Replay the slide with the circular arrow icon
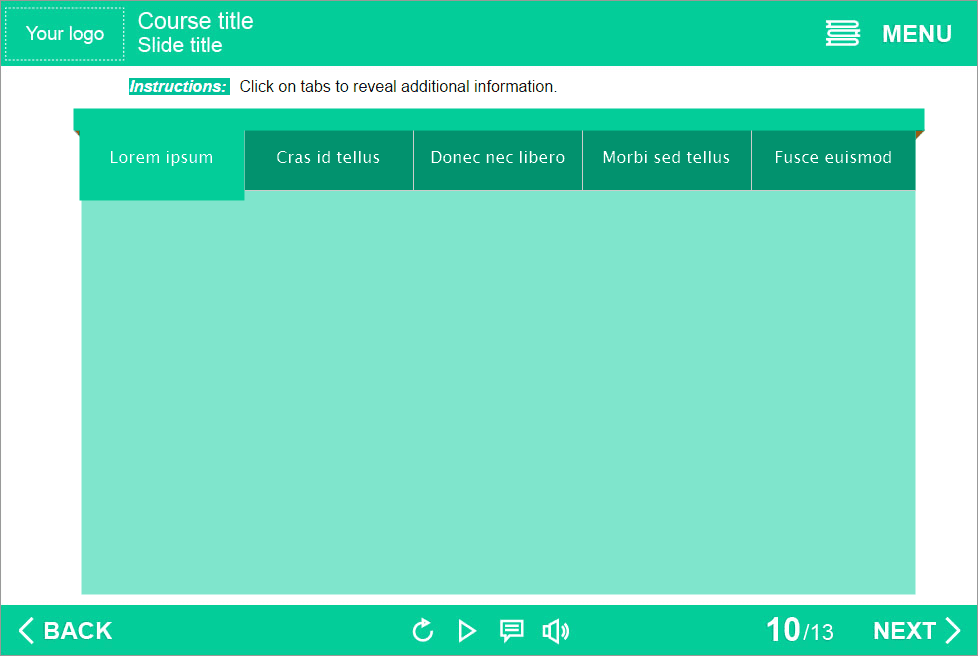The height and width of the screenshot is (656, 978). pyautogui.click(x=423, y=631)
